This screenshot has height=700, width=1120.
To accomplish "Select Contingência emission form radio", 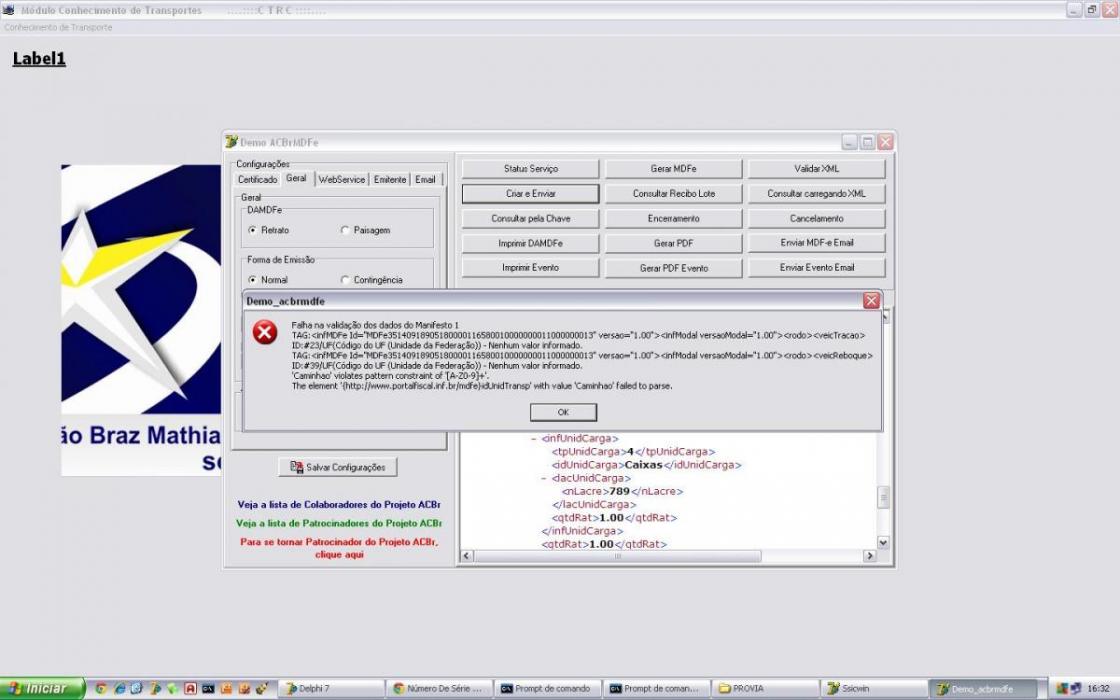I will tap(346, 280).
